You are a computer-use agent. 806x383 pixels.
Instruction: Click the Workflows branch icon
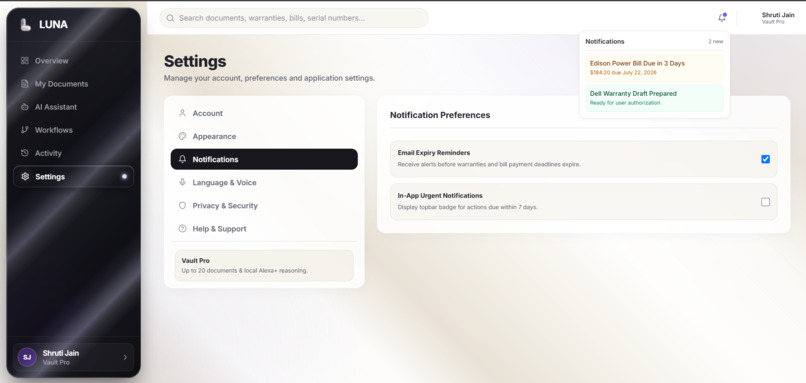tap(25, 130)
